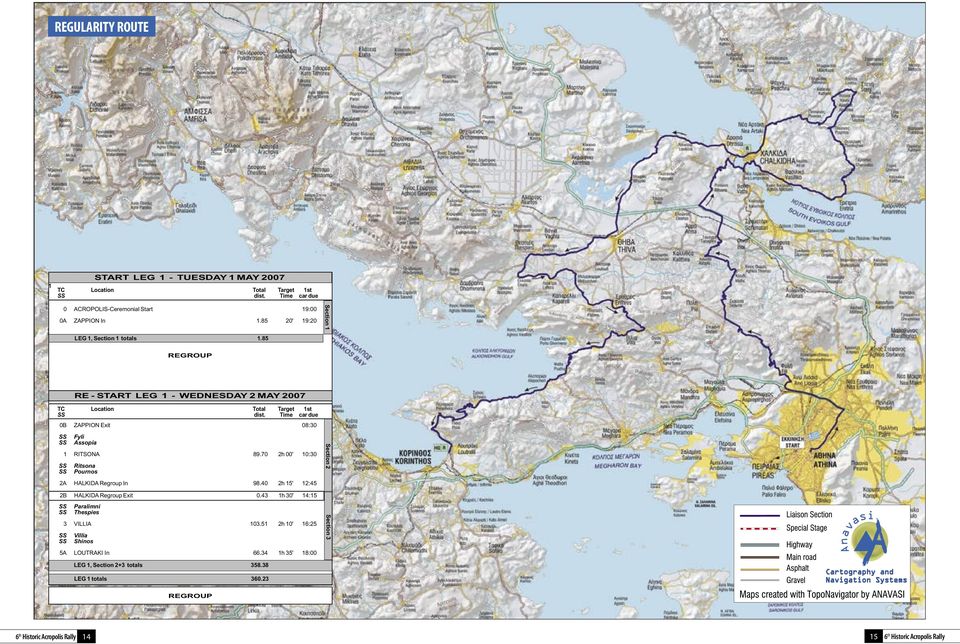
Task: Click the 98.40 distance cell
Action: [261, 484]
